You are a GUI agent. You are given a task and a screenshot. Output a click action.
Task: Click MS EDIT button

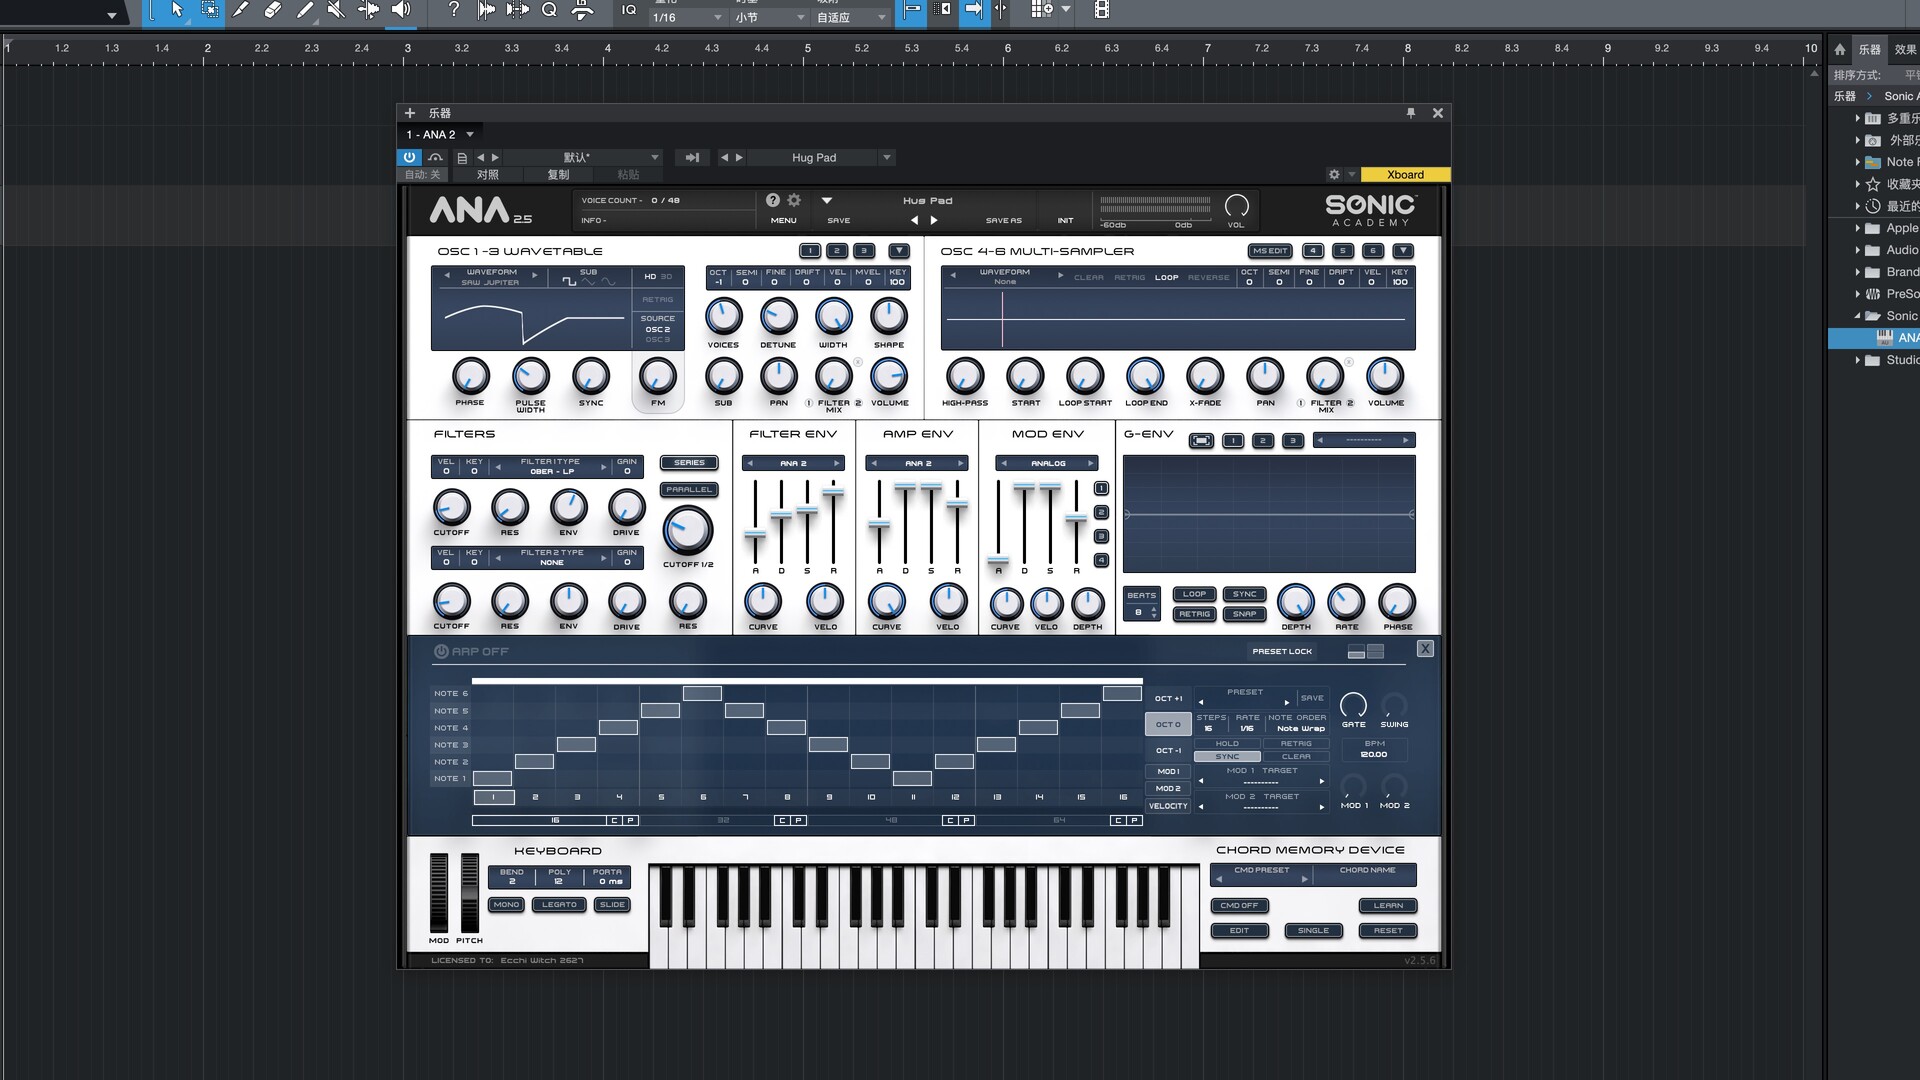coord(1270,251)
